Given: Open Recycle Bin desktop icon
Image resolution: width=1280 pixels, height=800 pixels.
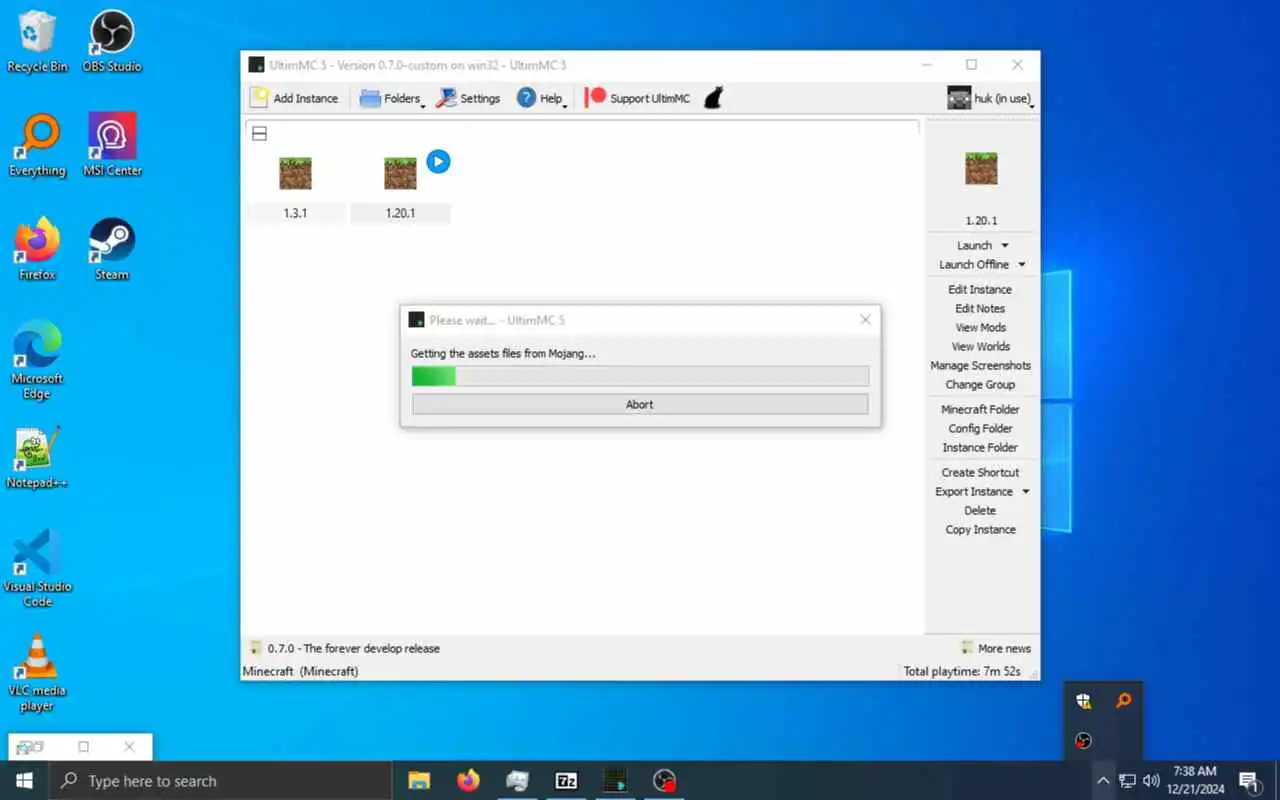Looking at the screenshot, I should point(38,42).
